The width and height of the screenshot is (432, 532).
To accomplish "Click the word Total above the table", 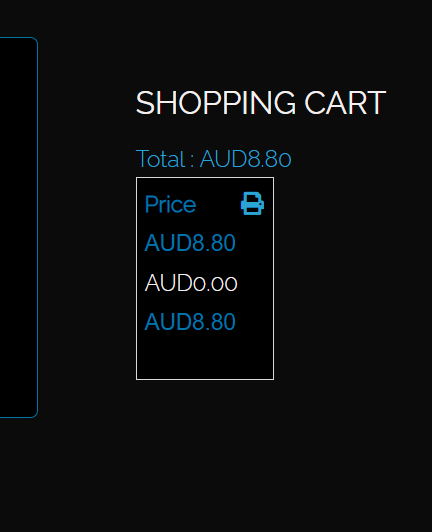I will click(x=161, y=158).
